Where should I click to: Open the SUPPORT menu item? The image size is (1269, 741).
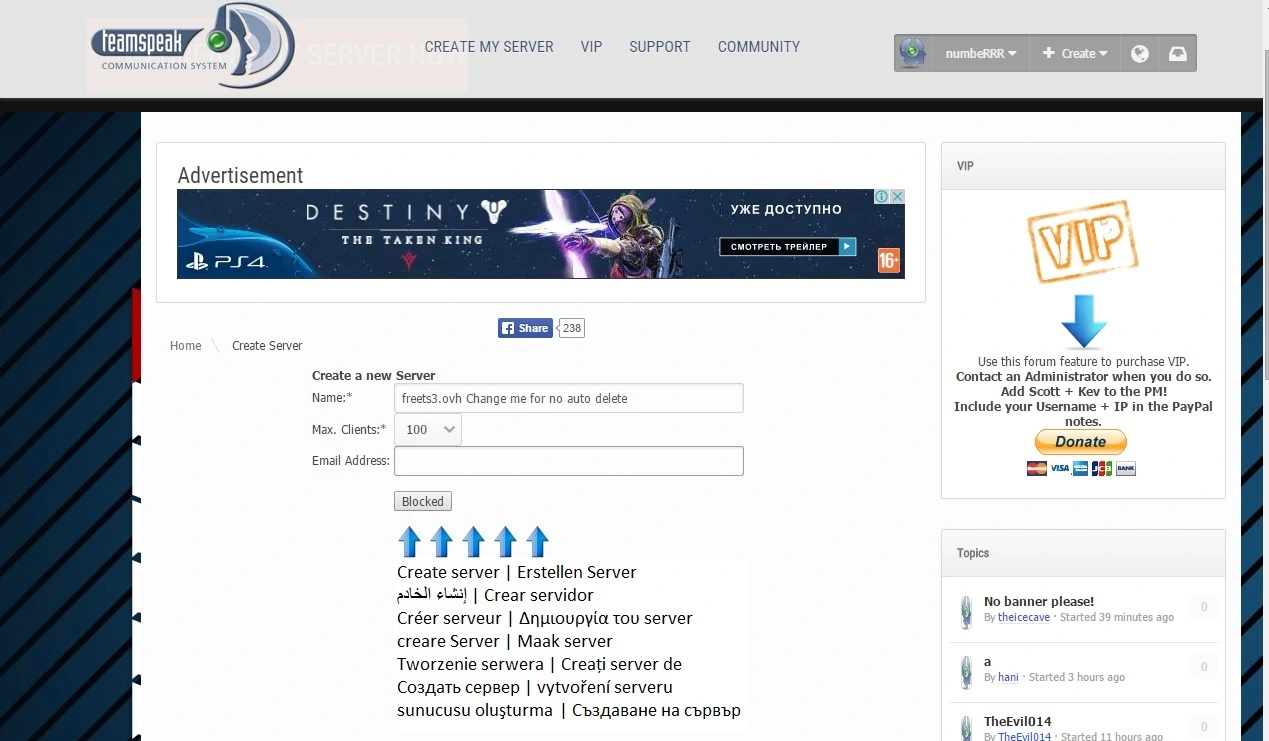point(660,47)
